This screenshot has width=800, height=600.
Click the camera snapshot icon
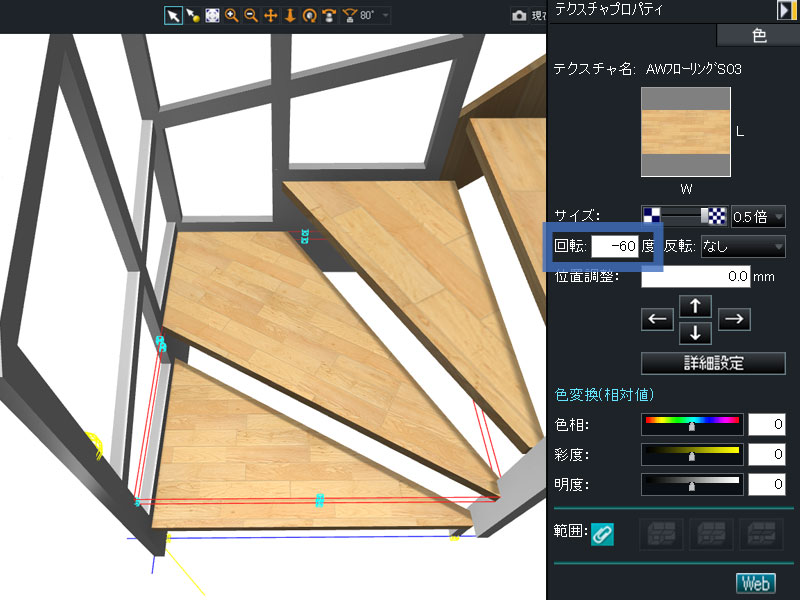[519, 16]
